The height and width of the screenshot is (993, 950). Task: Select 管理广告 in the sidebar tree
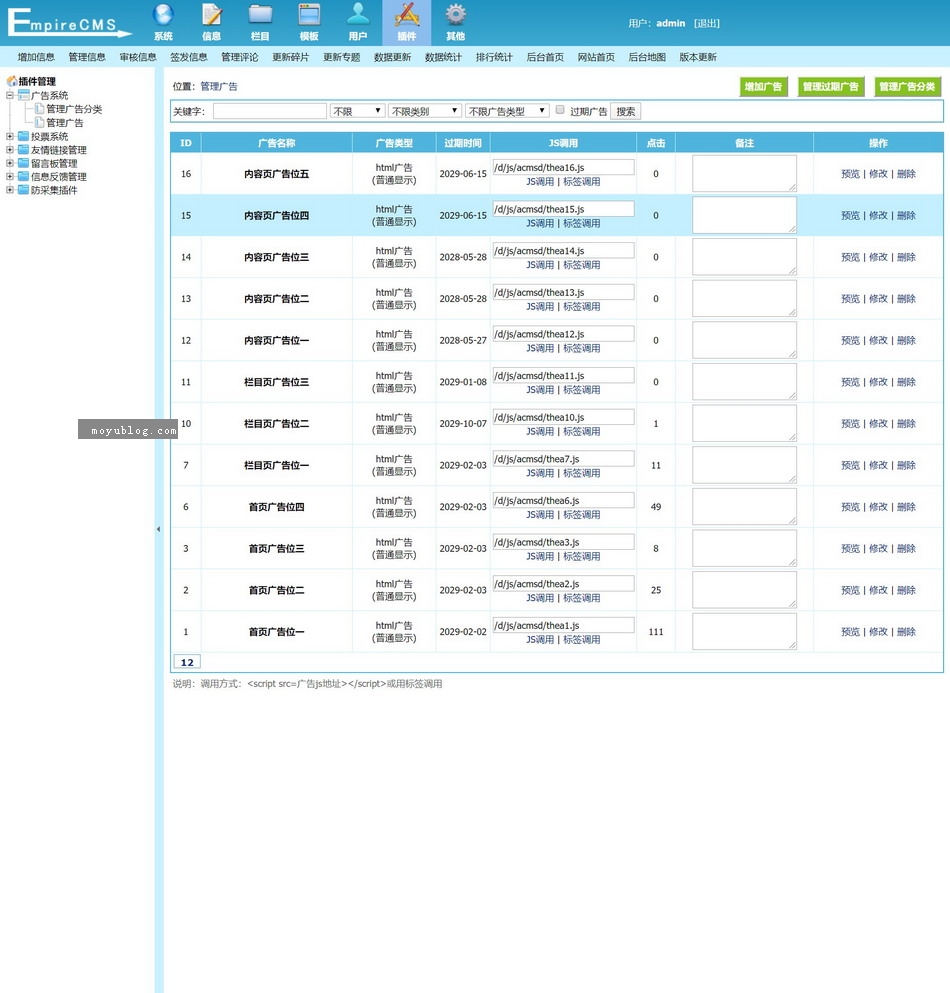(65, 123)
